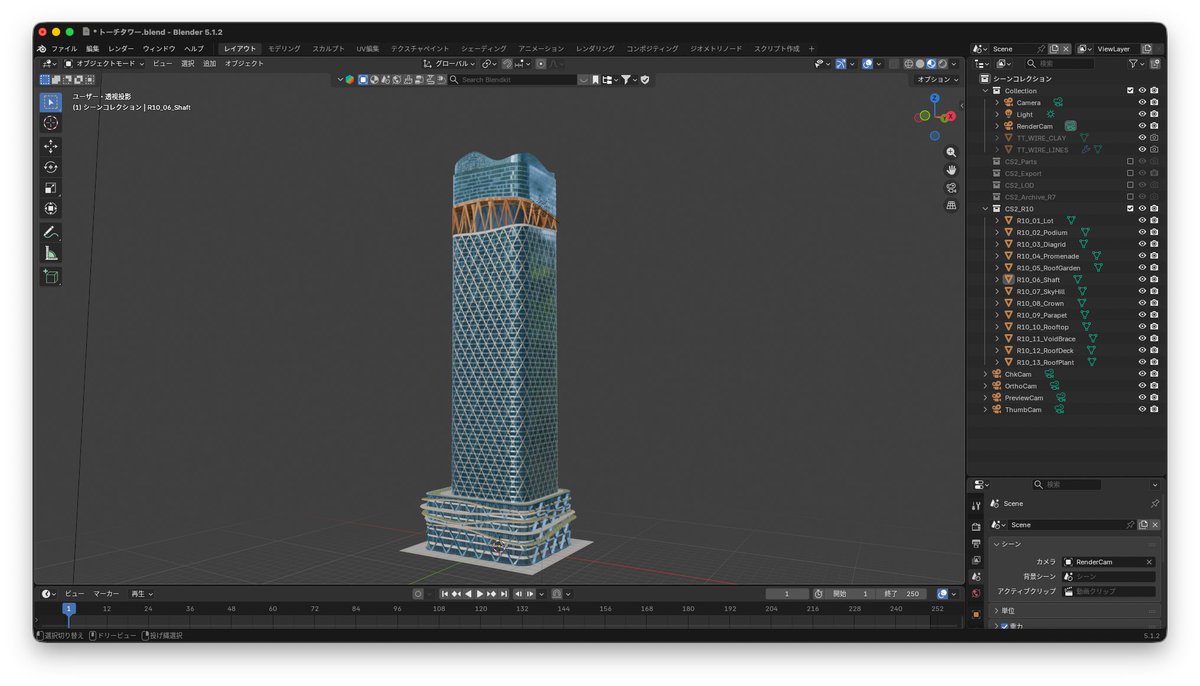Open the outliner filter dropdown
The width and height of the screenshot is (1200, 686).
coord(1137,64)
